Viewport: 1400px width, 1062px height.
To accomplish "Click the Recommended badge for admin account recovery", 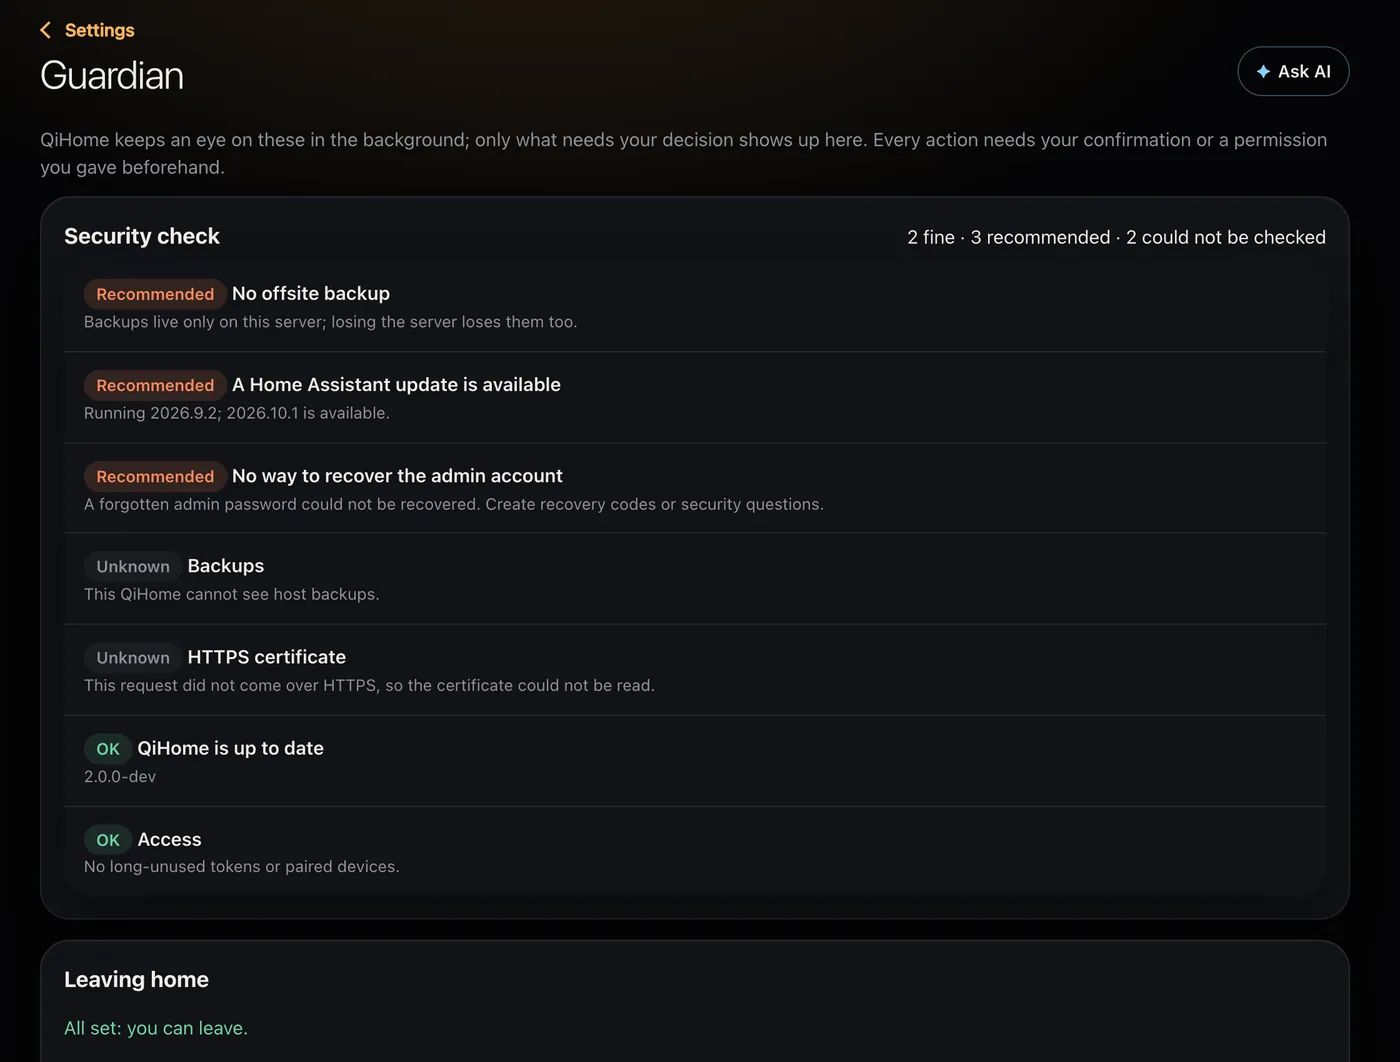I will click(x=155, y=476).
